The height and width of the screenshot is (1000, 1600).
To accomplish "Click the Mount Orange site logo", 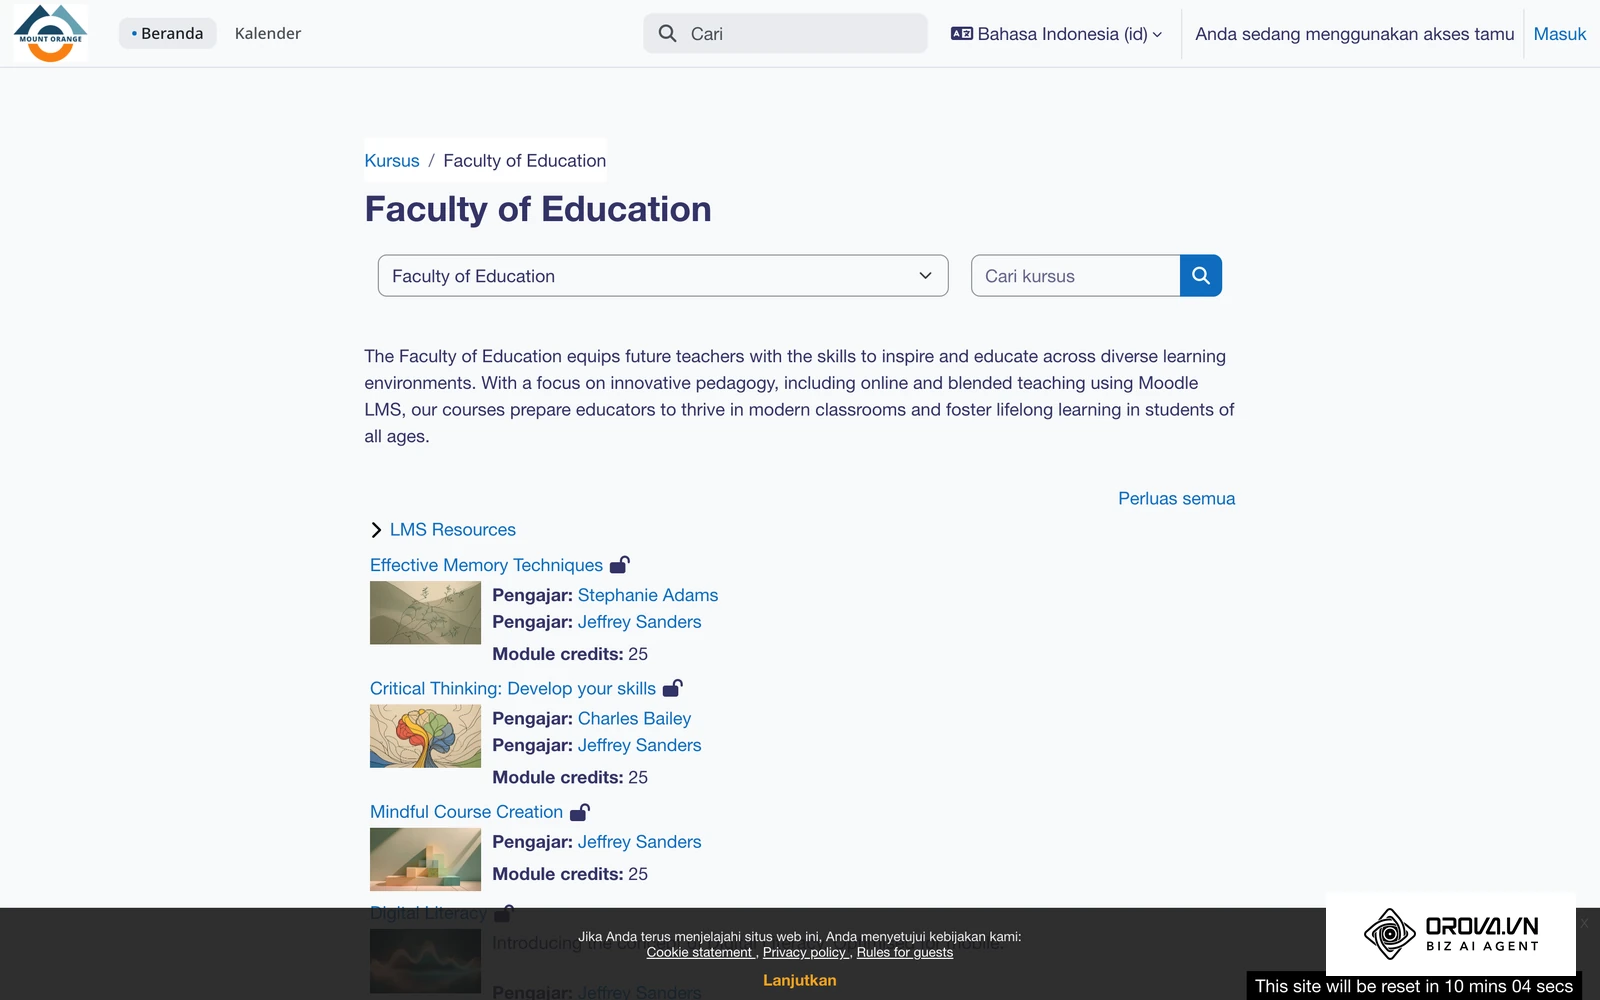I will (50, 33).
